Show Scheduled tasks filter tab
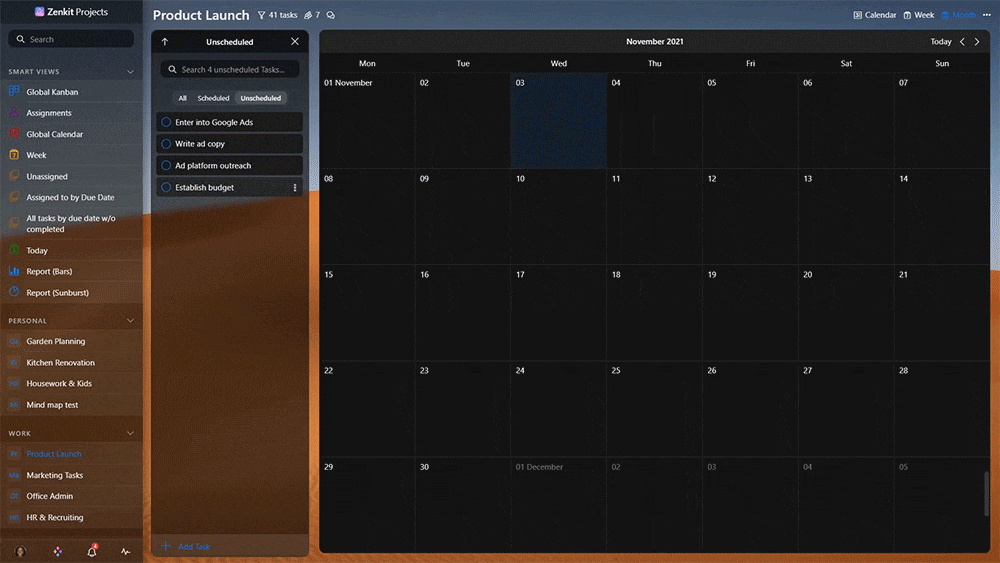The image size is (1000, 563). point(213,98)
